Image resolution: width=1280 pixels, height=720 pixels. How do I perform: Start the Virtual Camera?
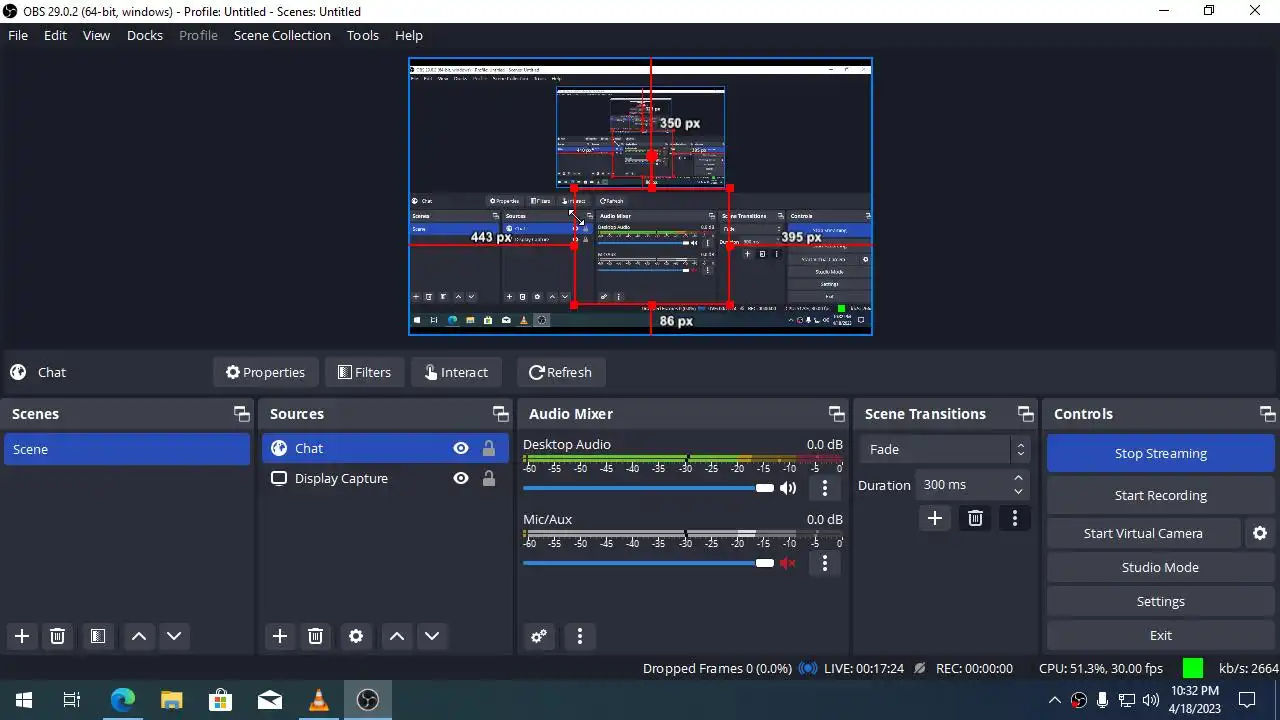(x=1143, y=533)
